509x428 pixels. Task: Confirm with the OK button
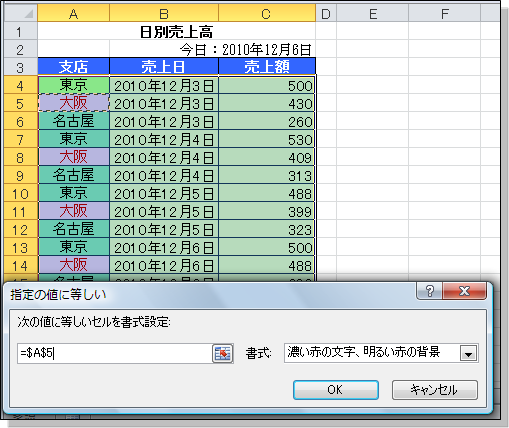tap(336, 390)
